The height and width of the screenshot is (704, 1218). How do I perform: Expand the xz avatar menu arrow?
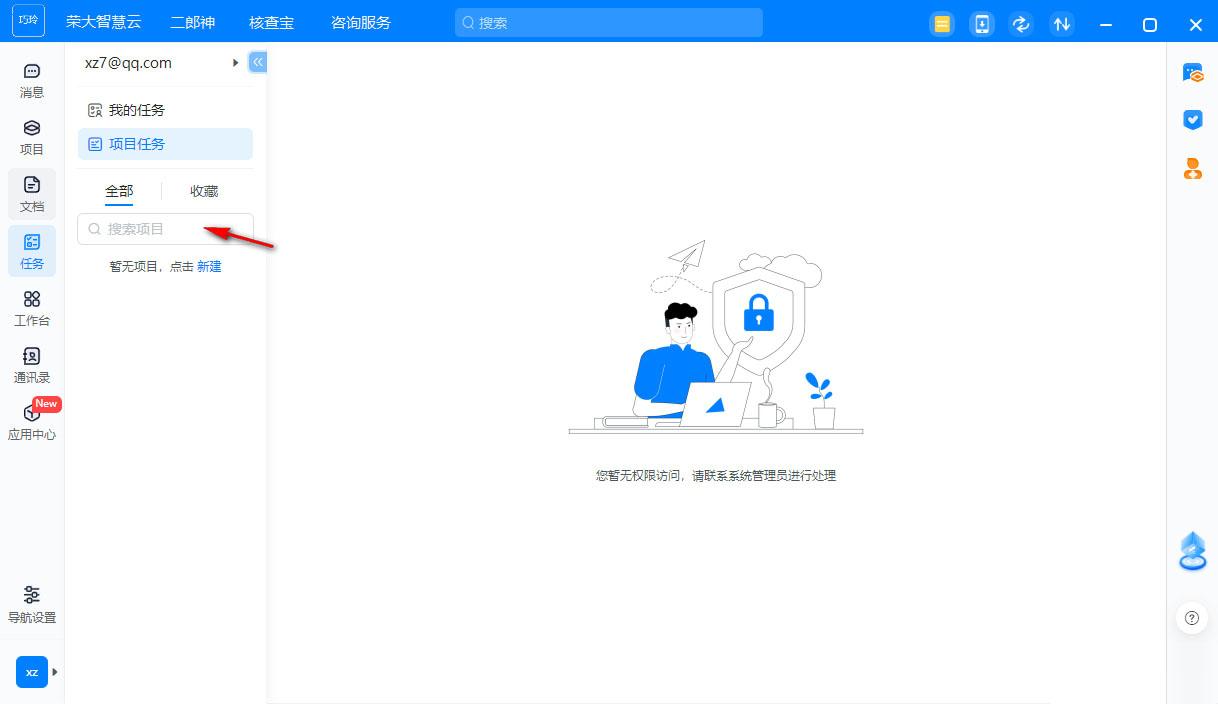(55, 672)
